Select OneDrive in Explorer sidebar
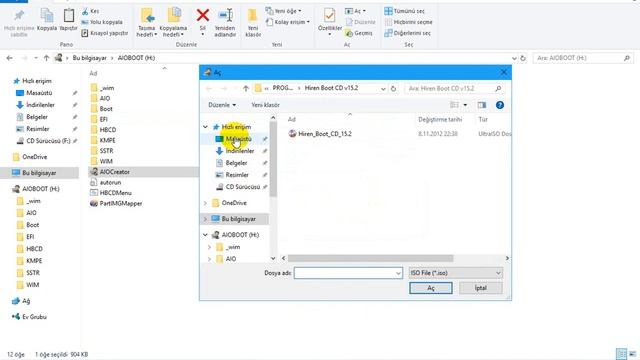 [35, 157]
